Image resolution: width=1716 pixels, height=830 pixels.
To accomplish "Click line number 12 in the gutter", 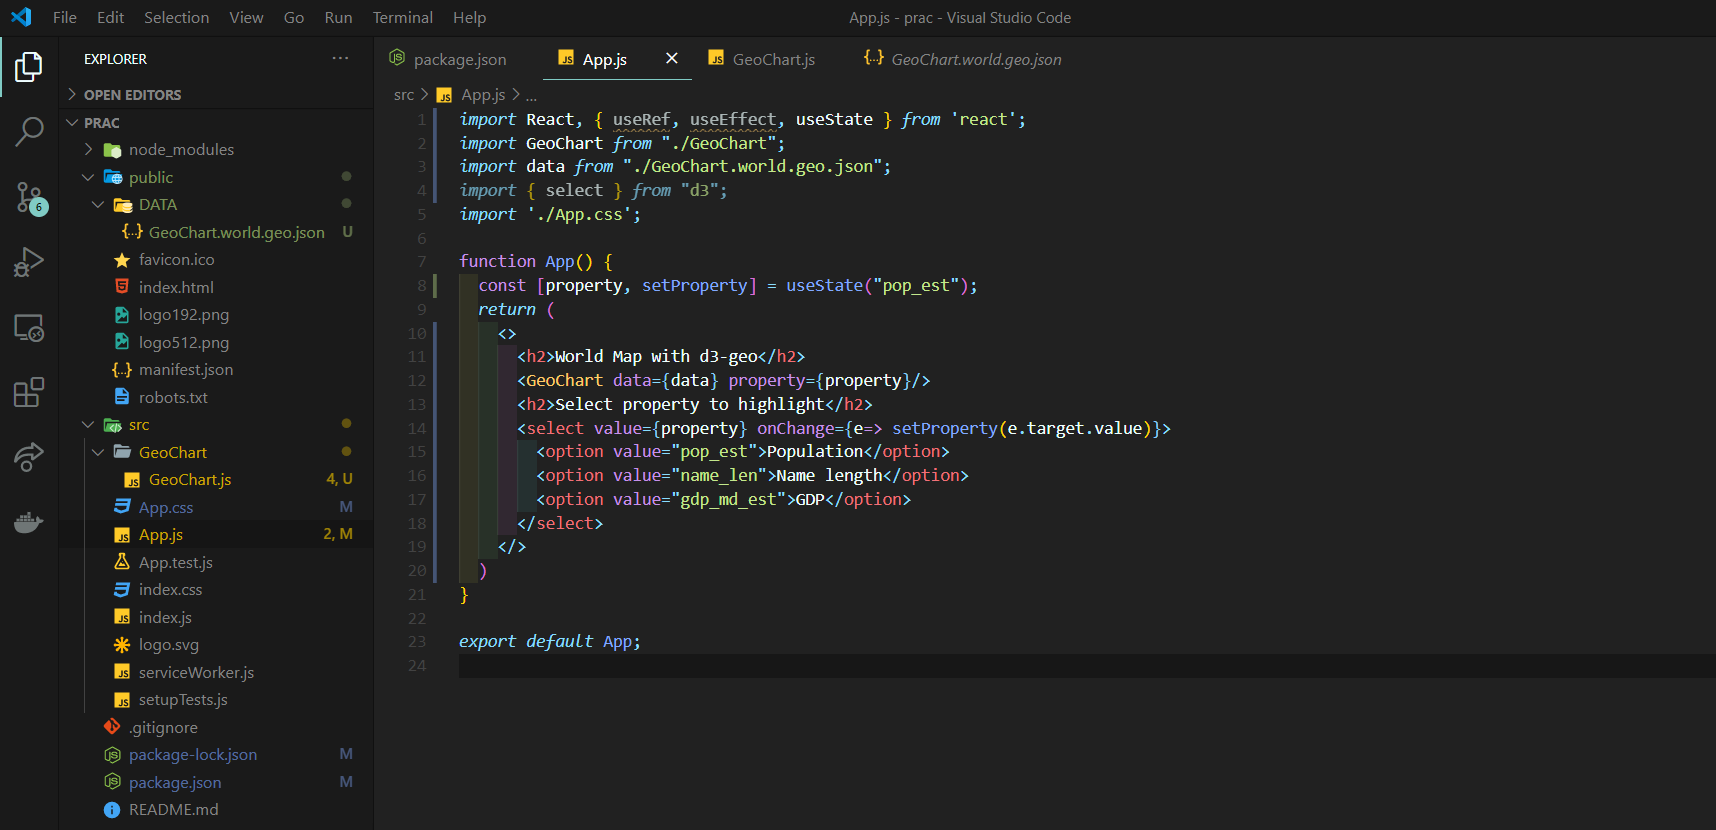I will point(417,381).
